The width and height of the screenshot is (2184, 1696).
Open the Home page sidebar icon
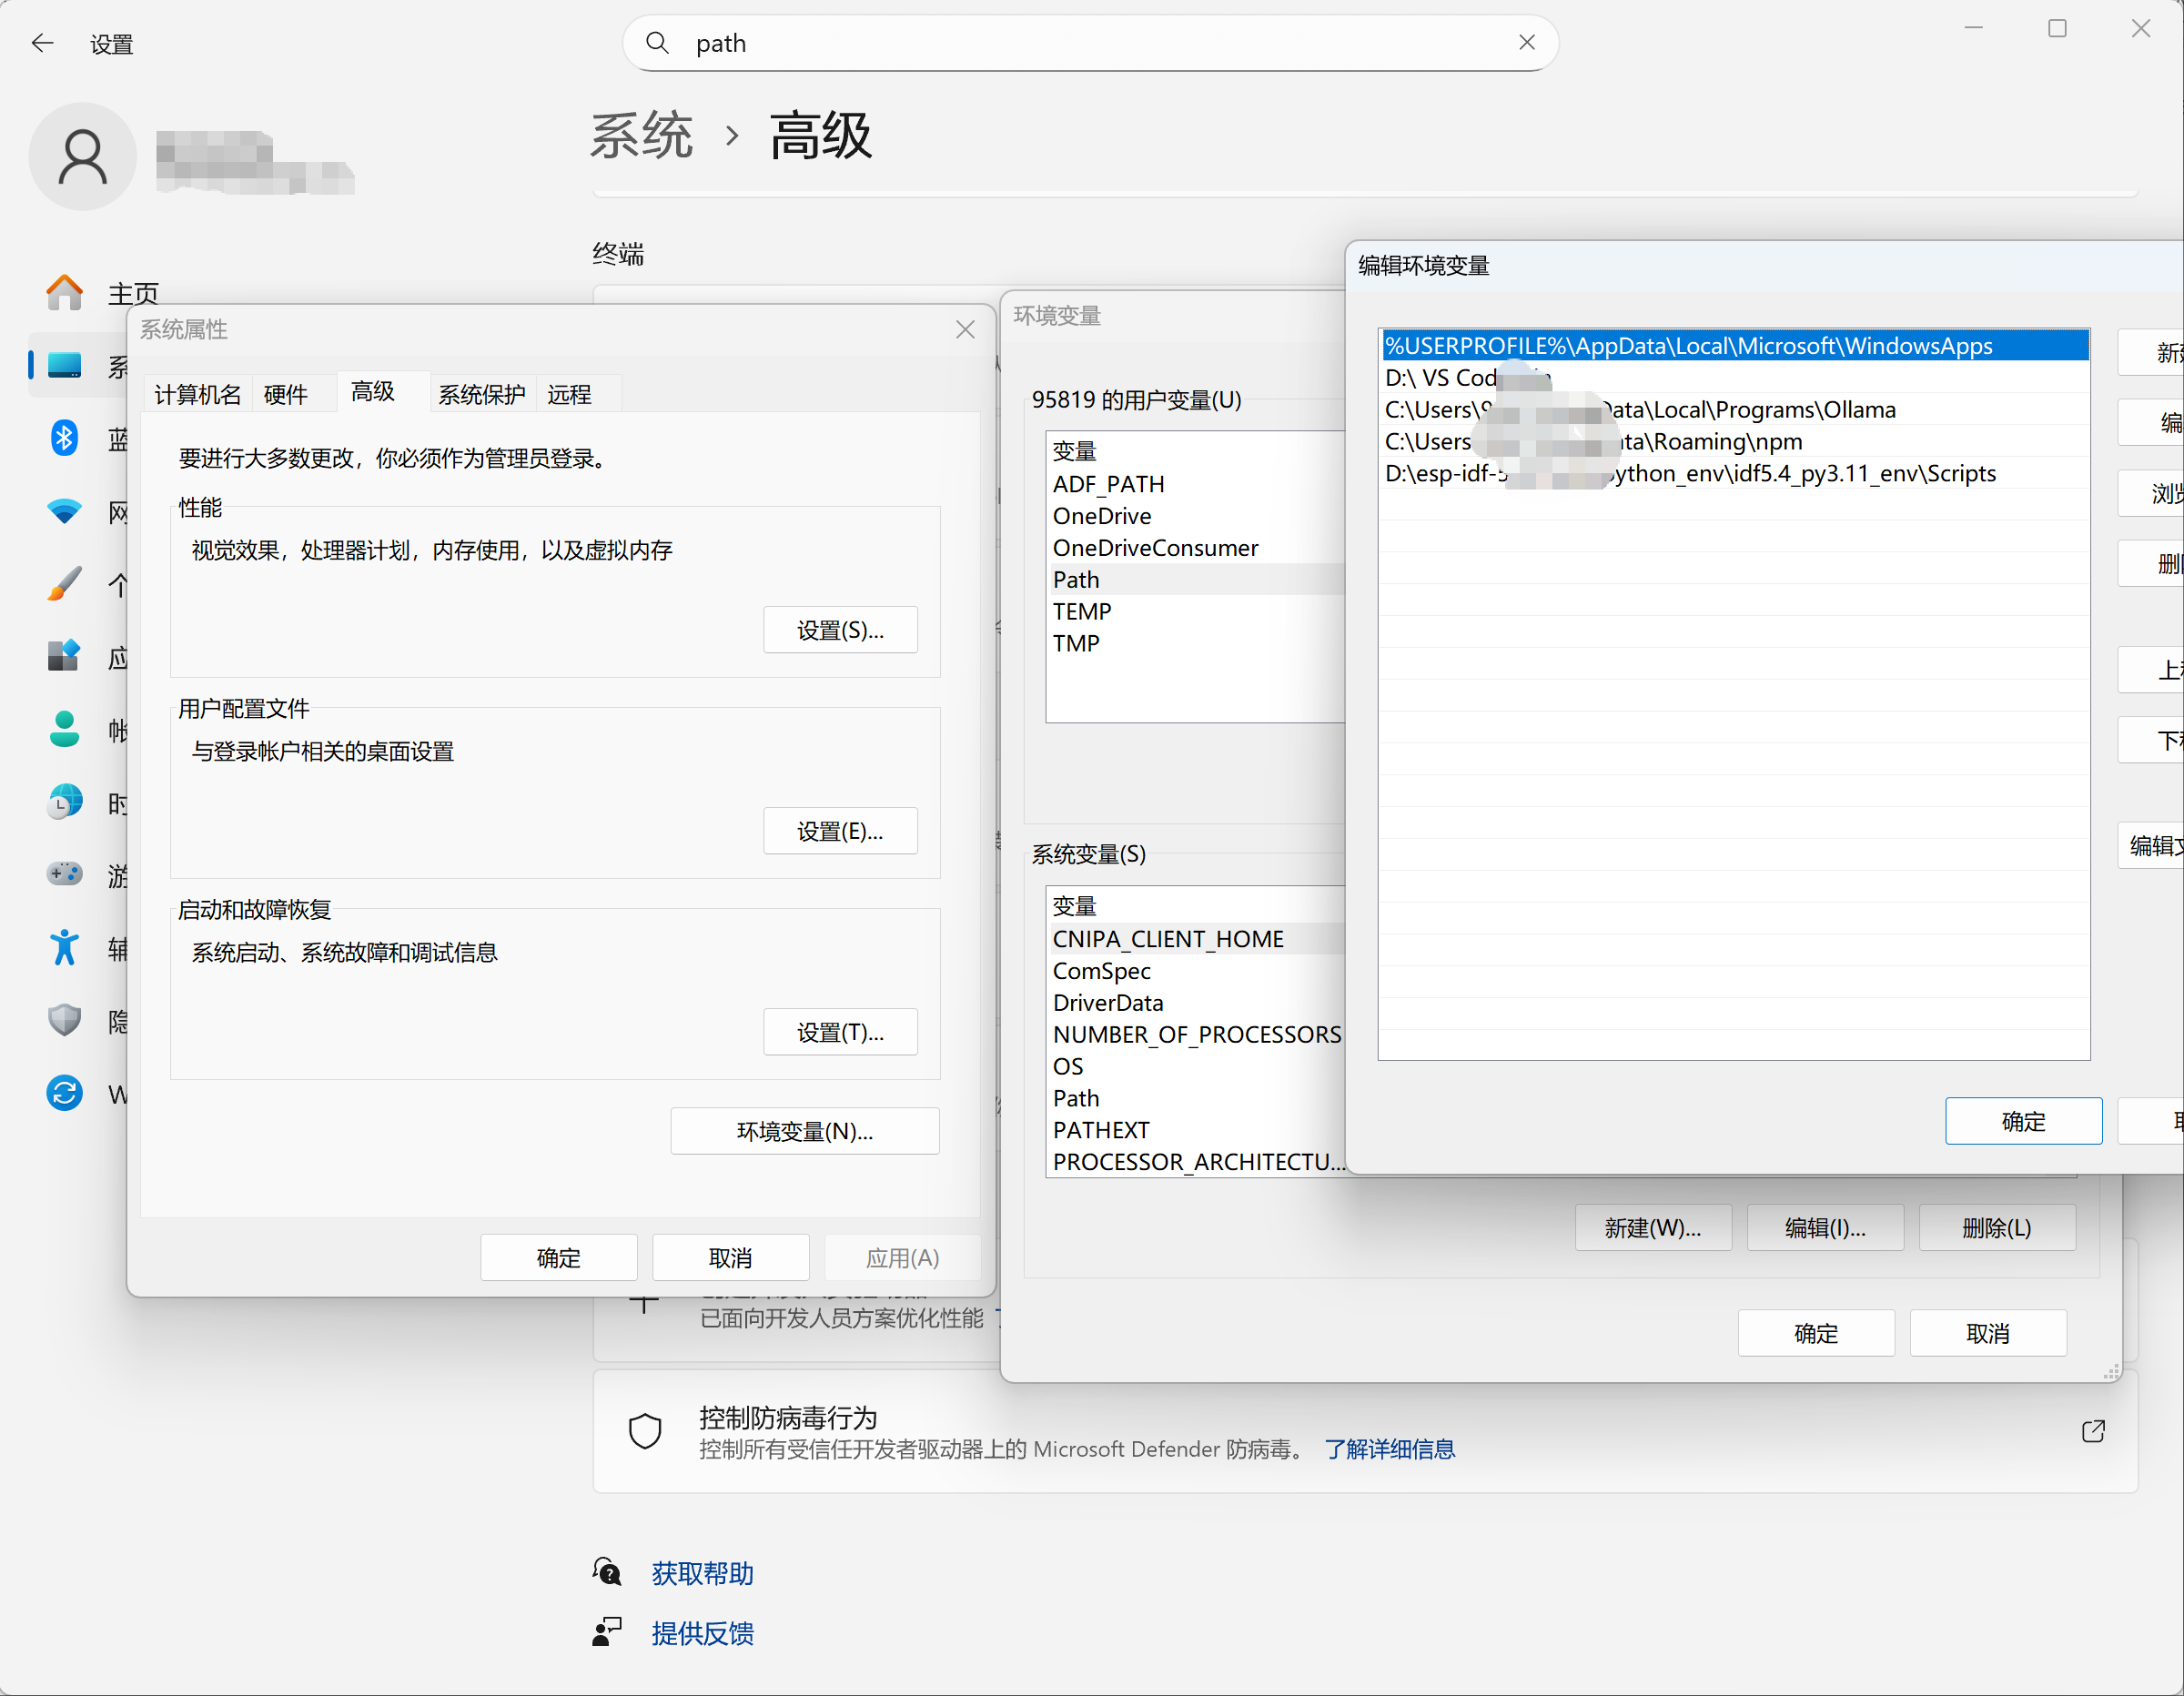(65, 292)
